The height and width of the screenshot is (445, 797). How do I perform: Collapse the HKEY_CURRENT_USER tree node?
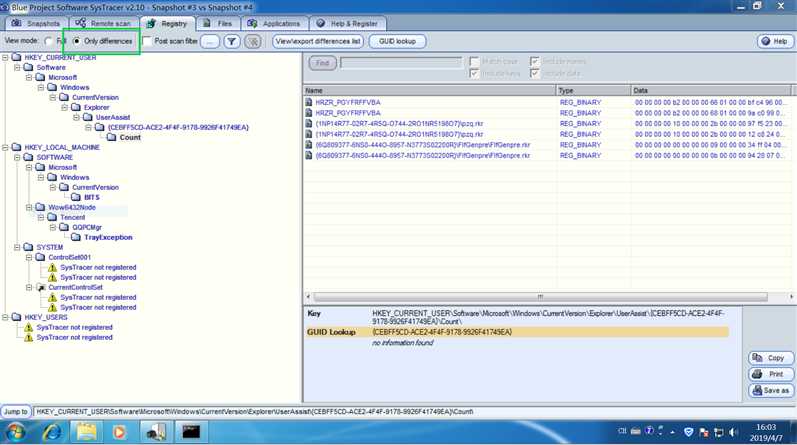point(5,57)
